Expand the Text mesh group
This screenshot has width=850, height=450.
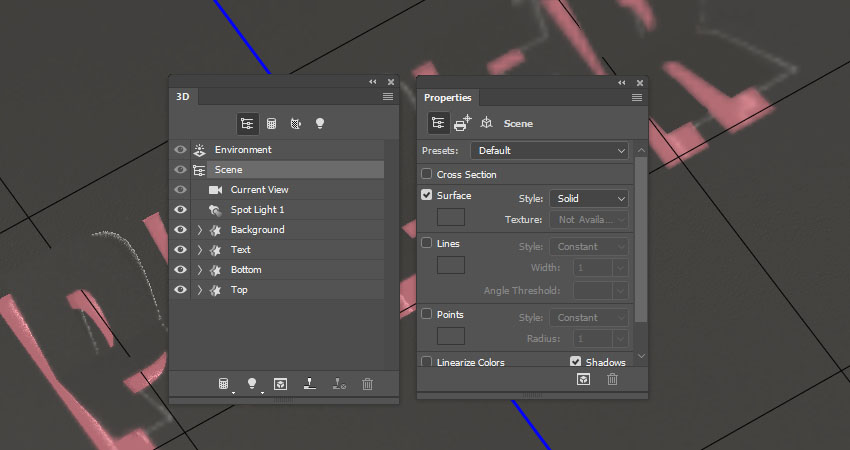(x=199, y=250)
